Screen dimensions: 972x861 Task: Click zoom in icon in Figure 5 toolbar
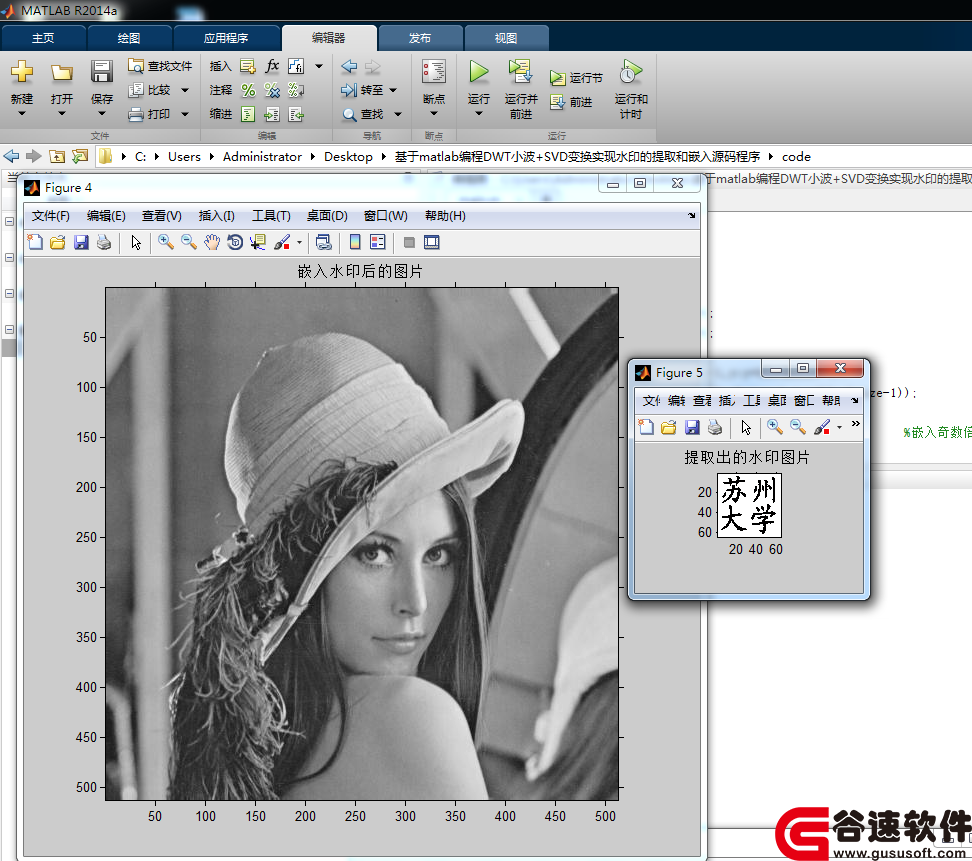[x=775, y=427]
